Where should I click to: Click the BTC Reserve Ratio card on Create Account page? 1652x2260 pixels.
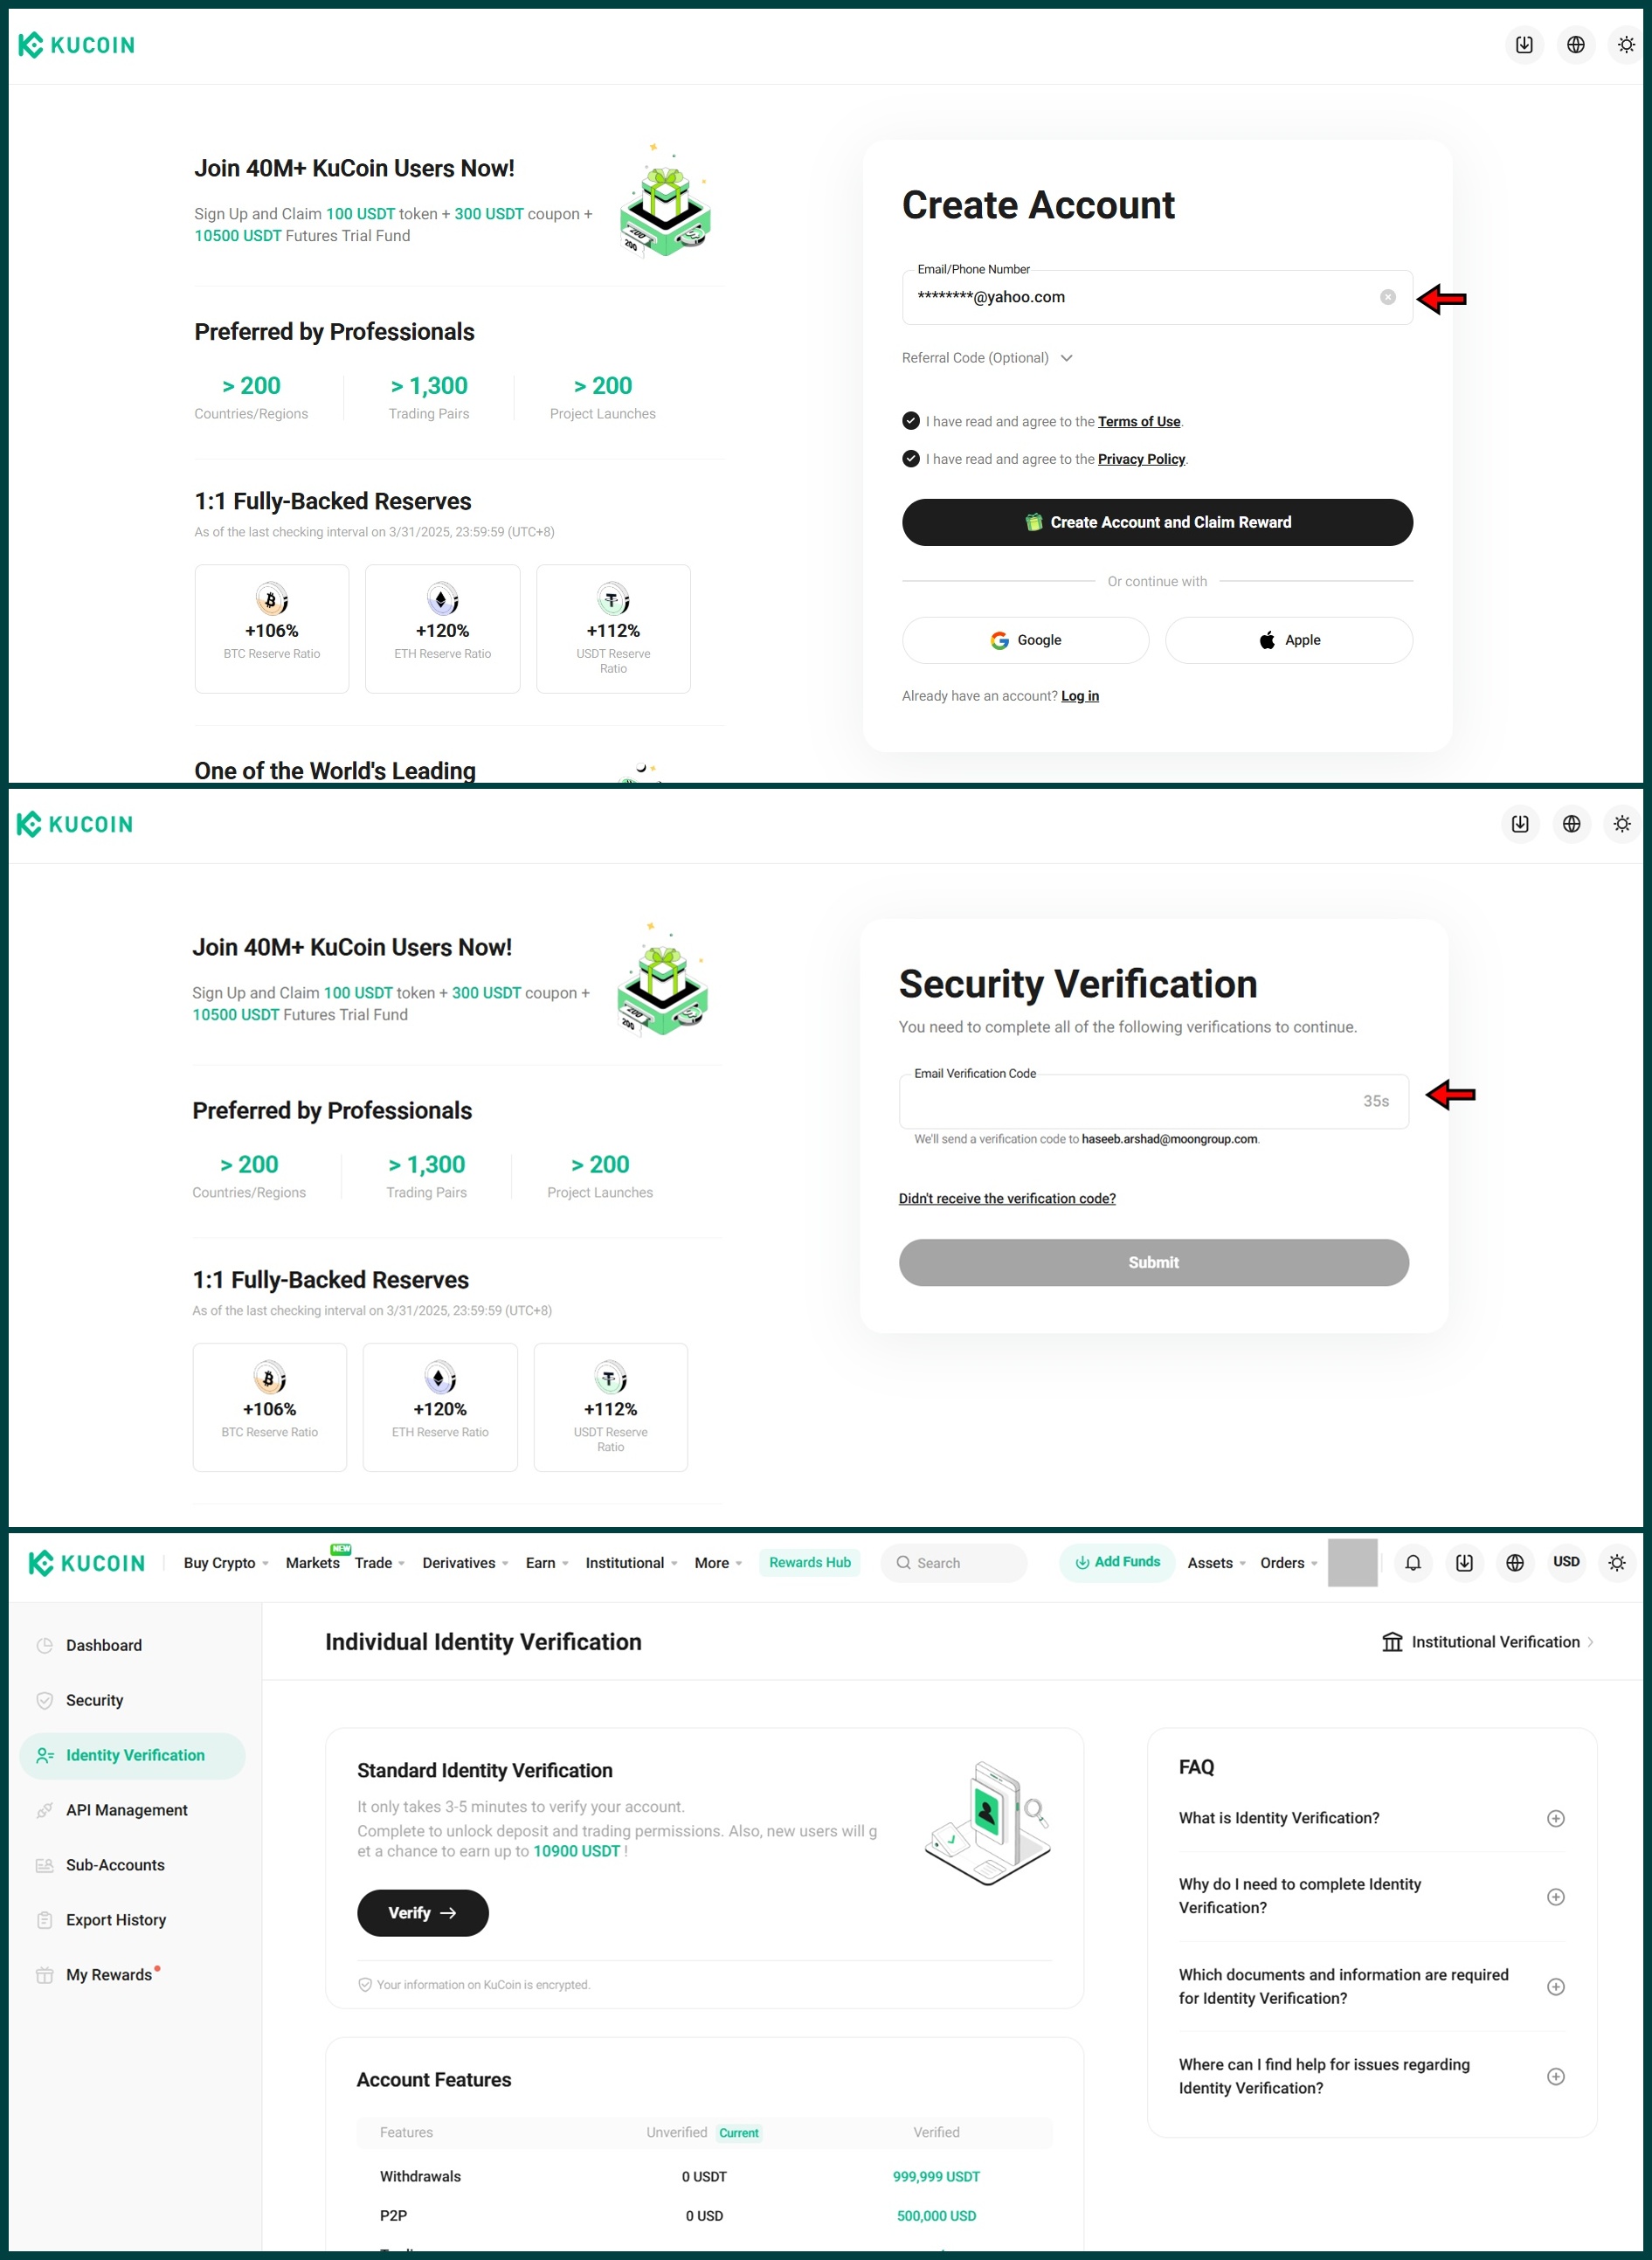click(272, 629)
